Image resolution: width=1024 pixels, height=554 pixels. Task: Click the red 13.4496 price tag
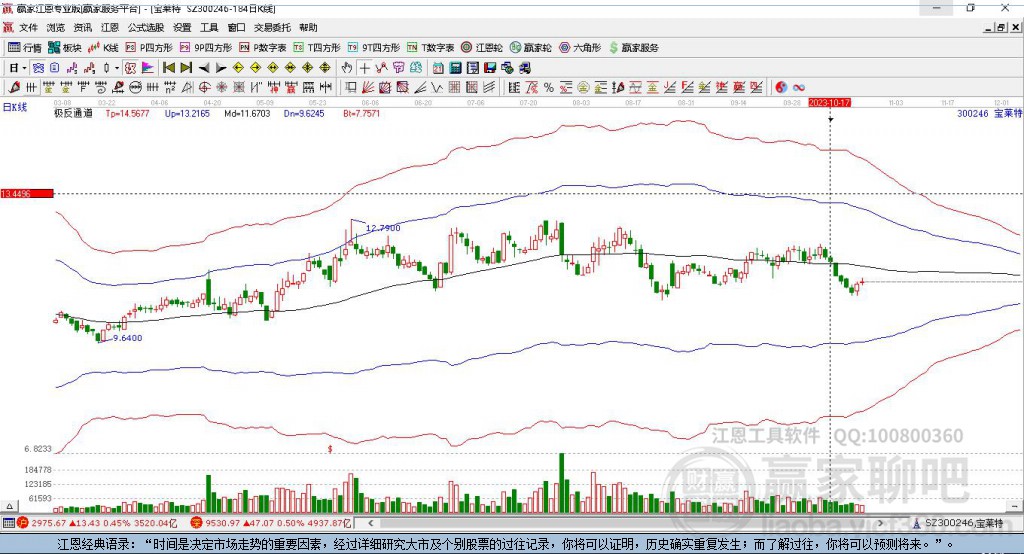point(27,193)
